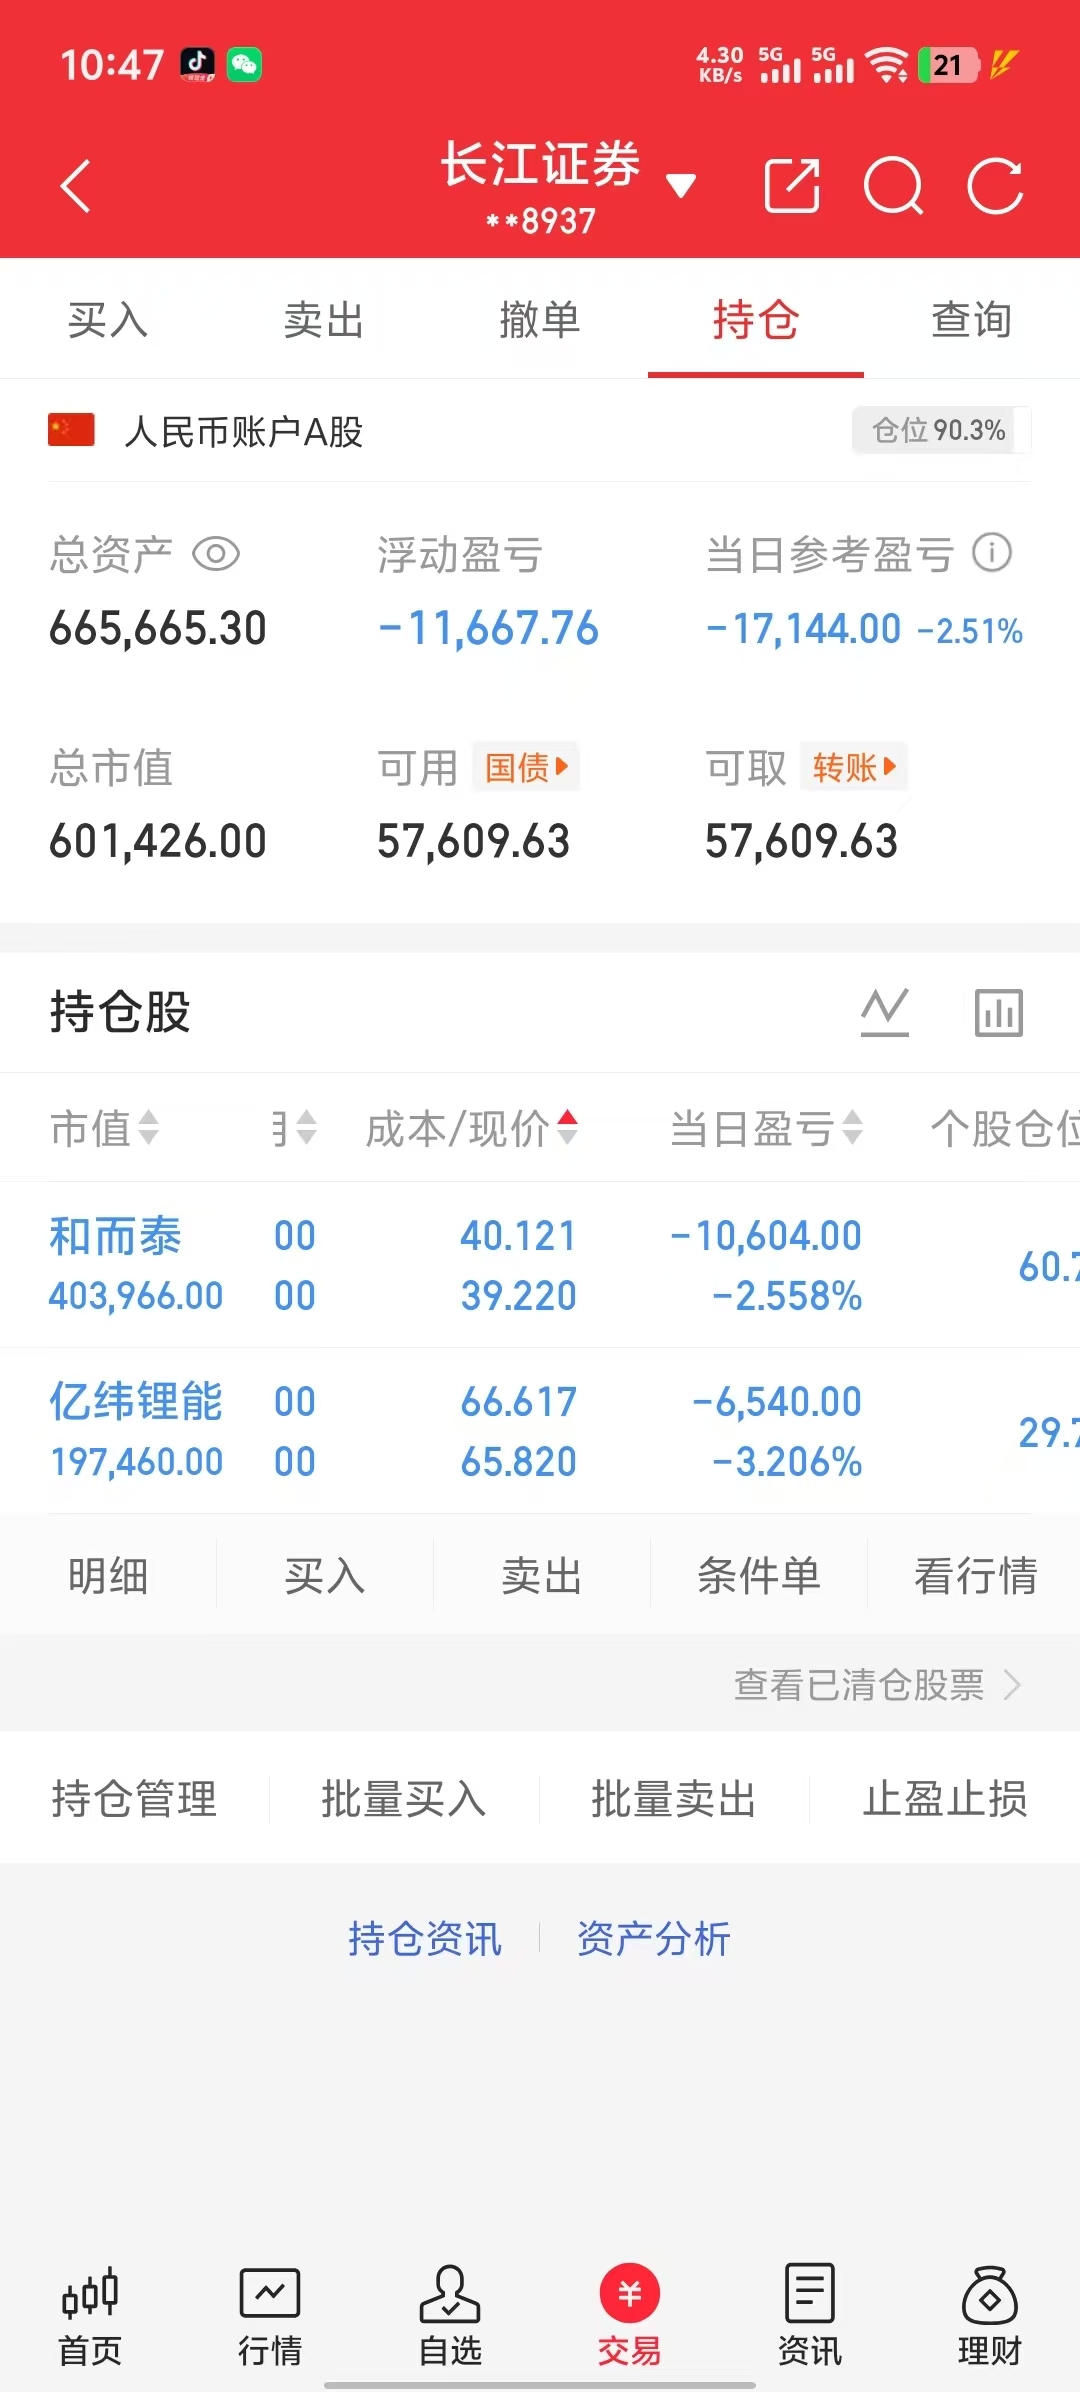Viewport: 1080px width, 2392px height.
Task: Tap the info icon beside 当日参考盈亏
Action: click(993, 553)
